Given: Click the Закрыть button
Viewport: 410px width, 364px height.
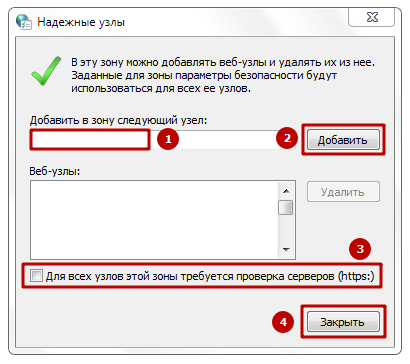Looking at the screenshot, I should pyautogui.click(x=343, y=322).
